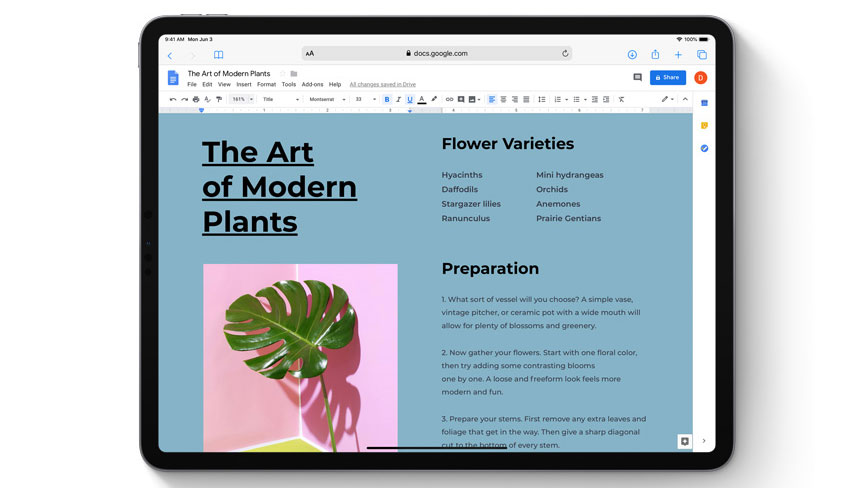Screen dimensions: 867x488
Task: Open the Montserrat font dropdown
Action: (327, 99)
